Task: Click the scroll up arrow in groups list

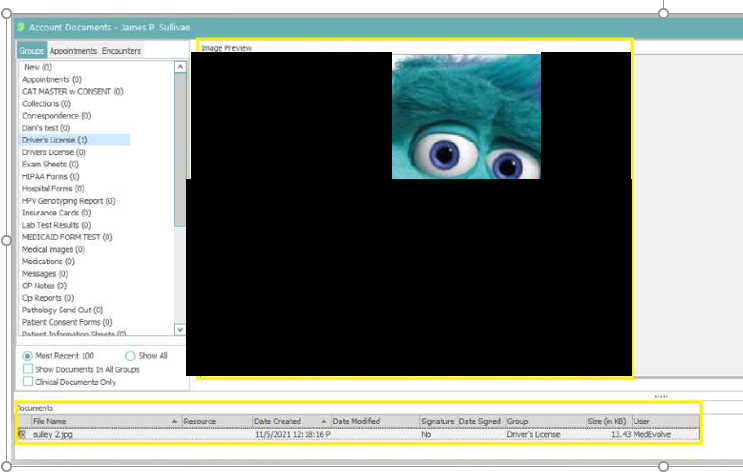Action: click(x=180, y=67)
